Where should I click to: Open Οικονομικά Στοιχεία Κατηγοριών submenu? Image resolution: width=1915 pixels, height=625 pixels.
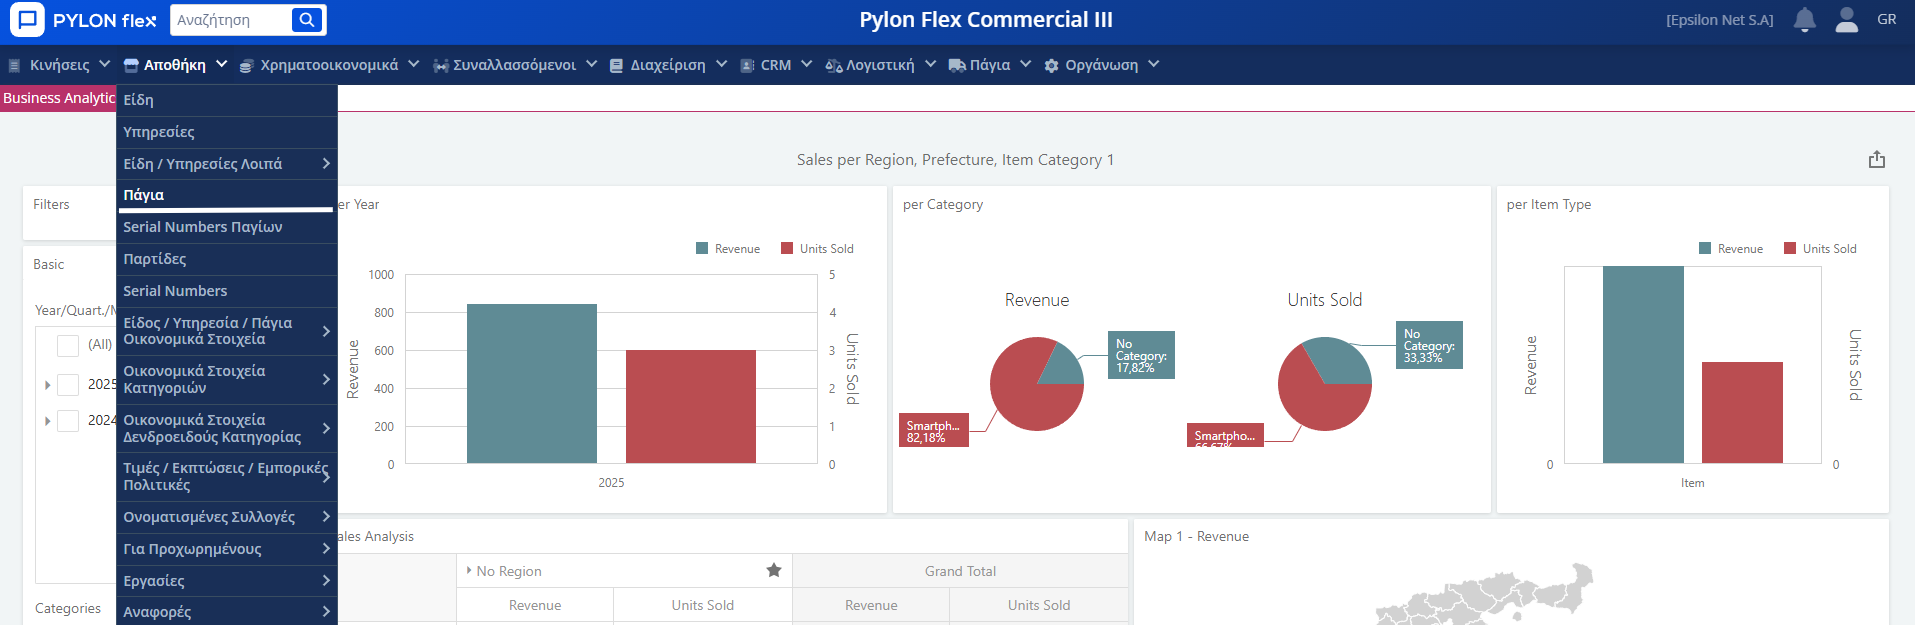(x=227, y=380)
